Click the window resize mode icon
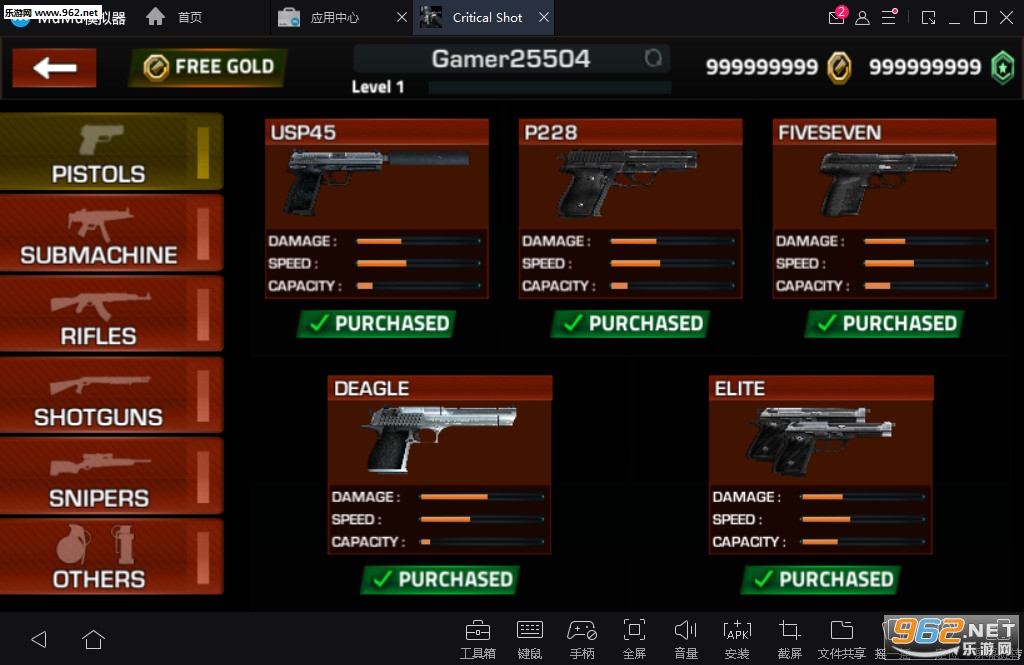Screen dimensions: 1024x665 click(x=928, y=18)
